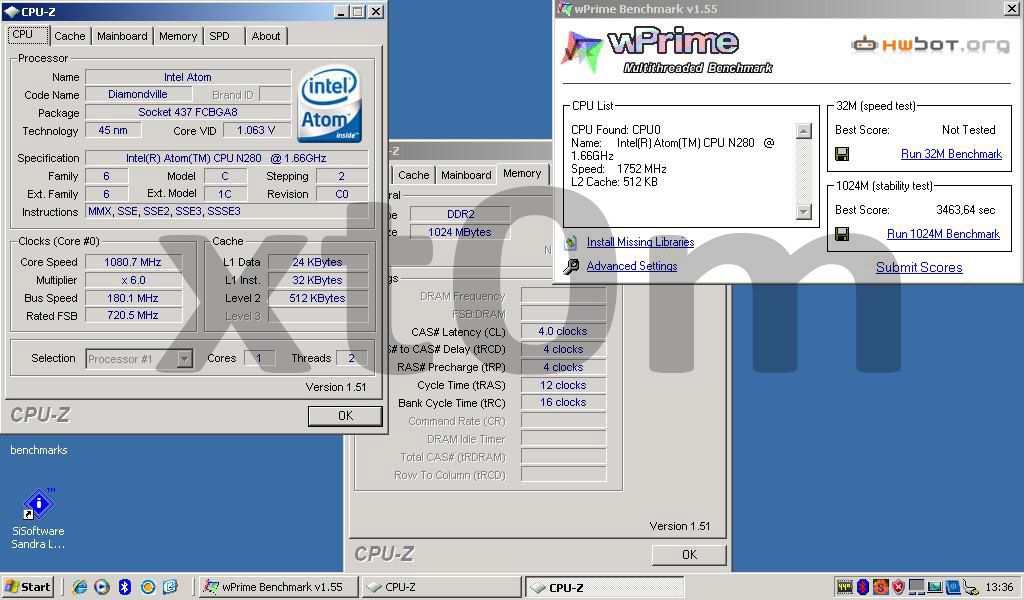Click Submit Scores link in wPrime
This screenshot has height=600, width=1024.
click(919, 267)
